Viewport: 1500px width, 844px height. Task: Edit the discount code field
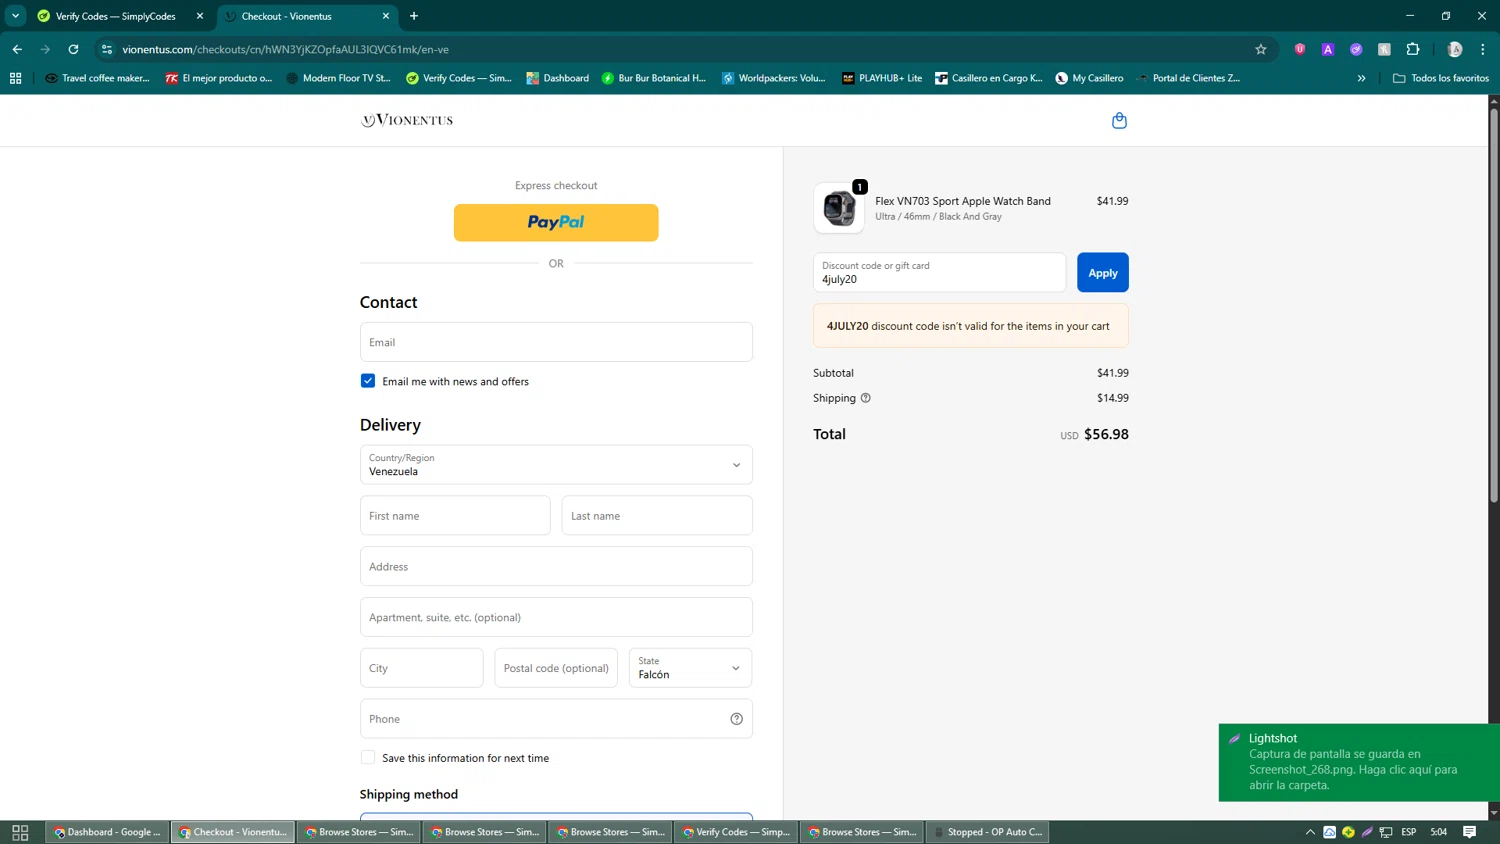tap(940, 273)
